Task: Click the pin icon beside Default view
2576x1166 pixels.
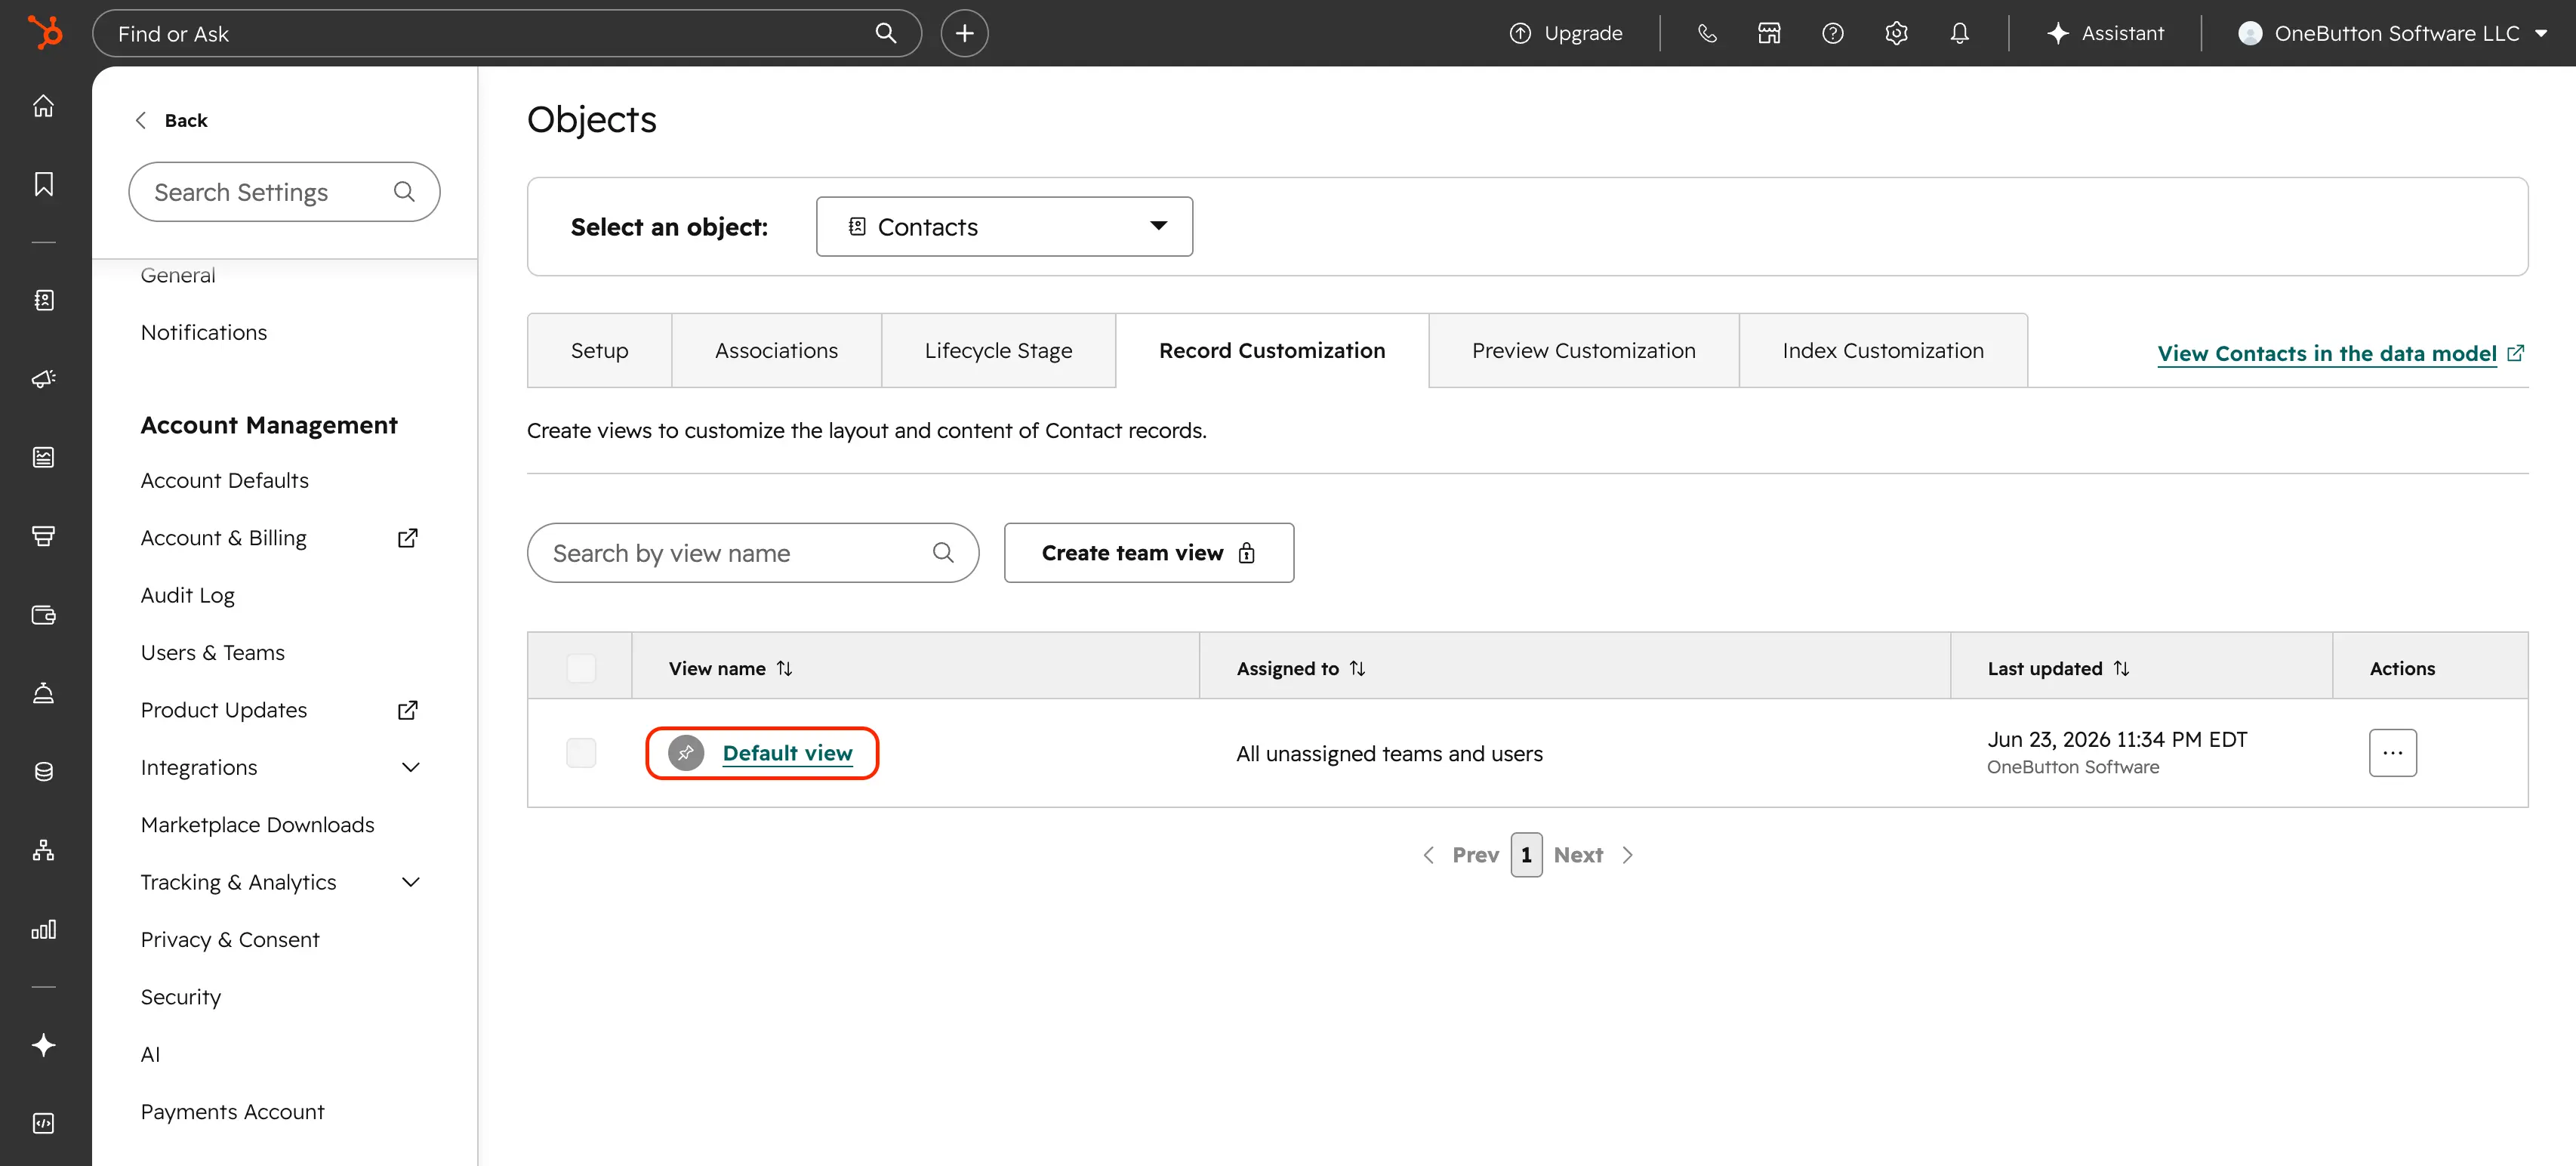Action: pyautogui.click(x=686, y=753)
